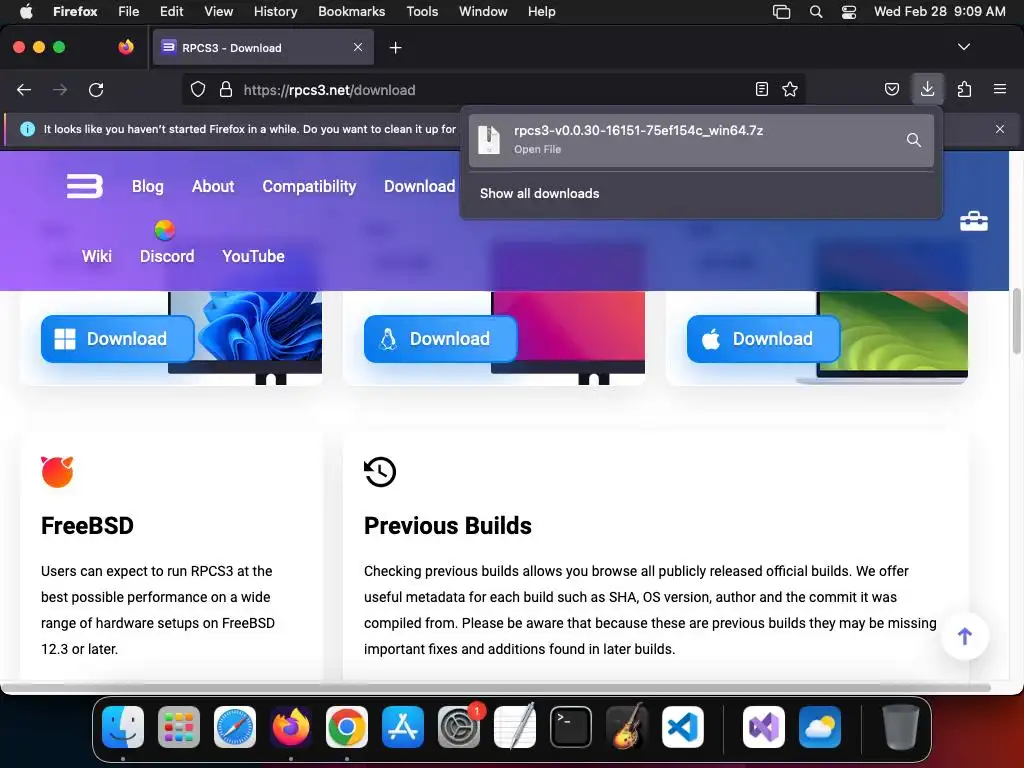The image size is (1024, 768).
Task: Select the RPCS3 - Download tab
Action: coord(263,48)
